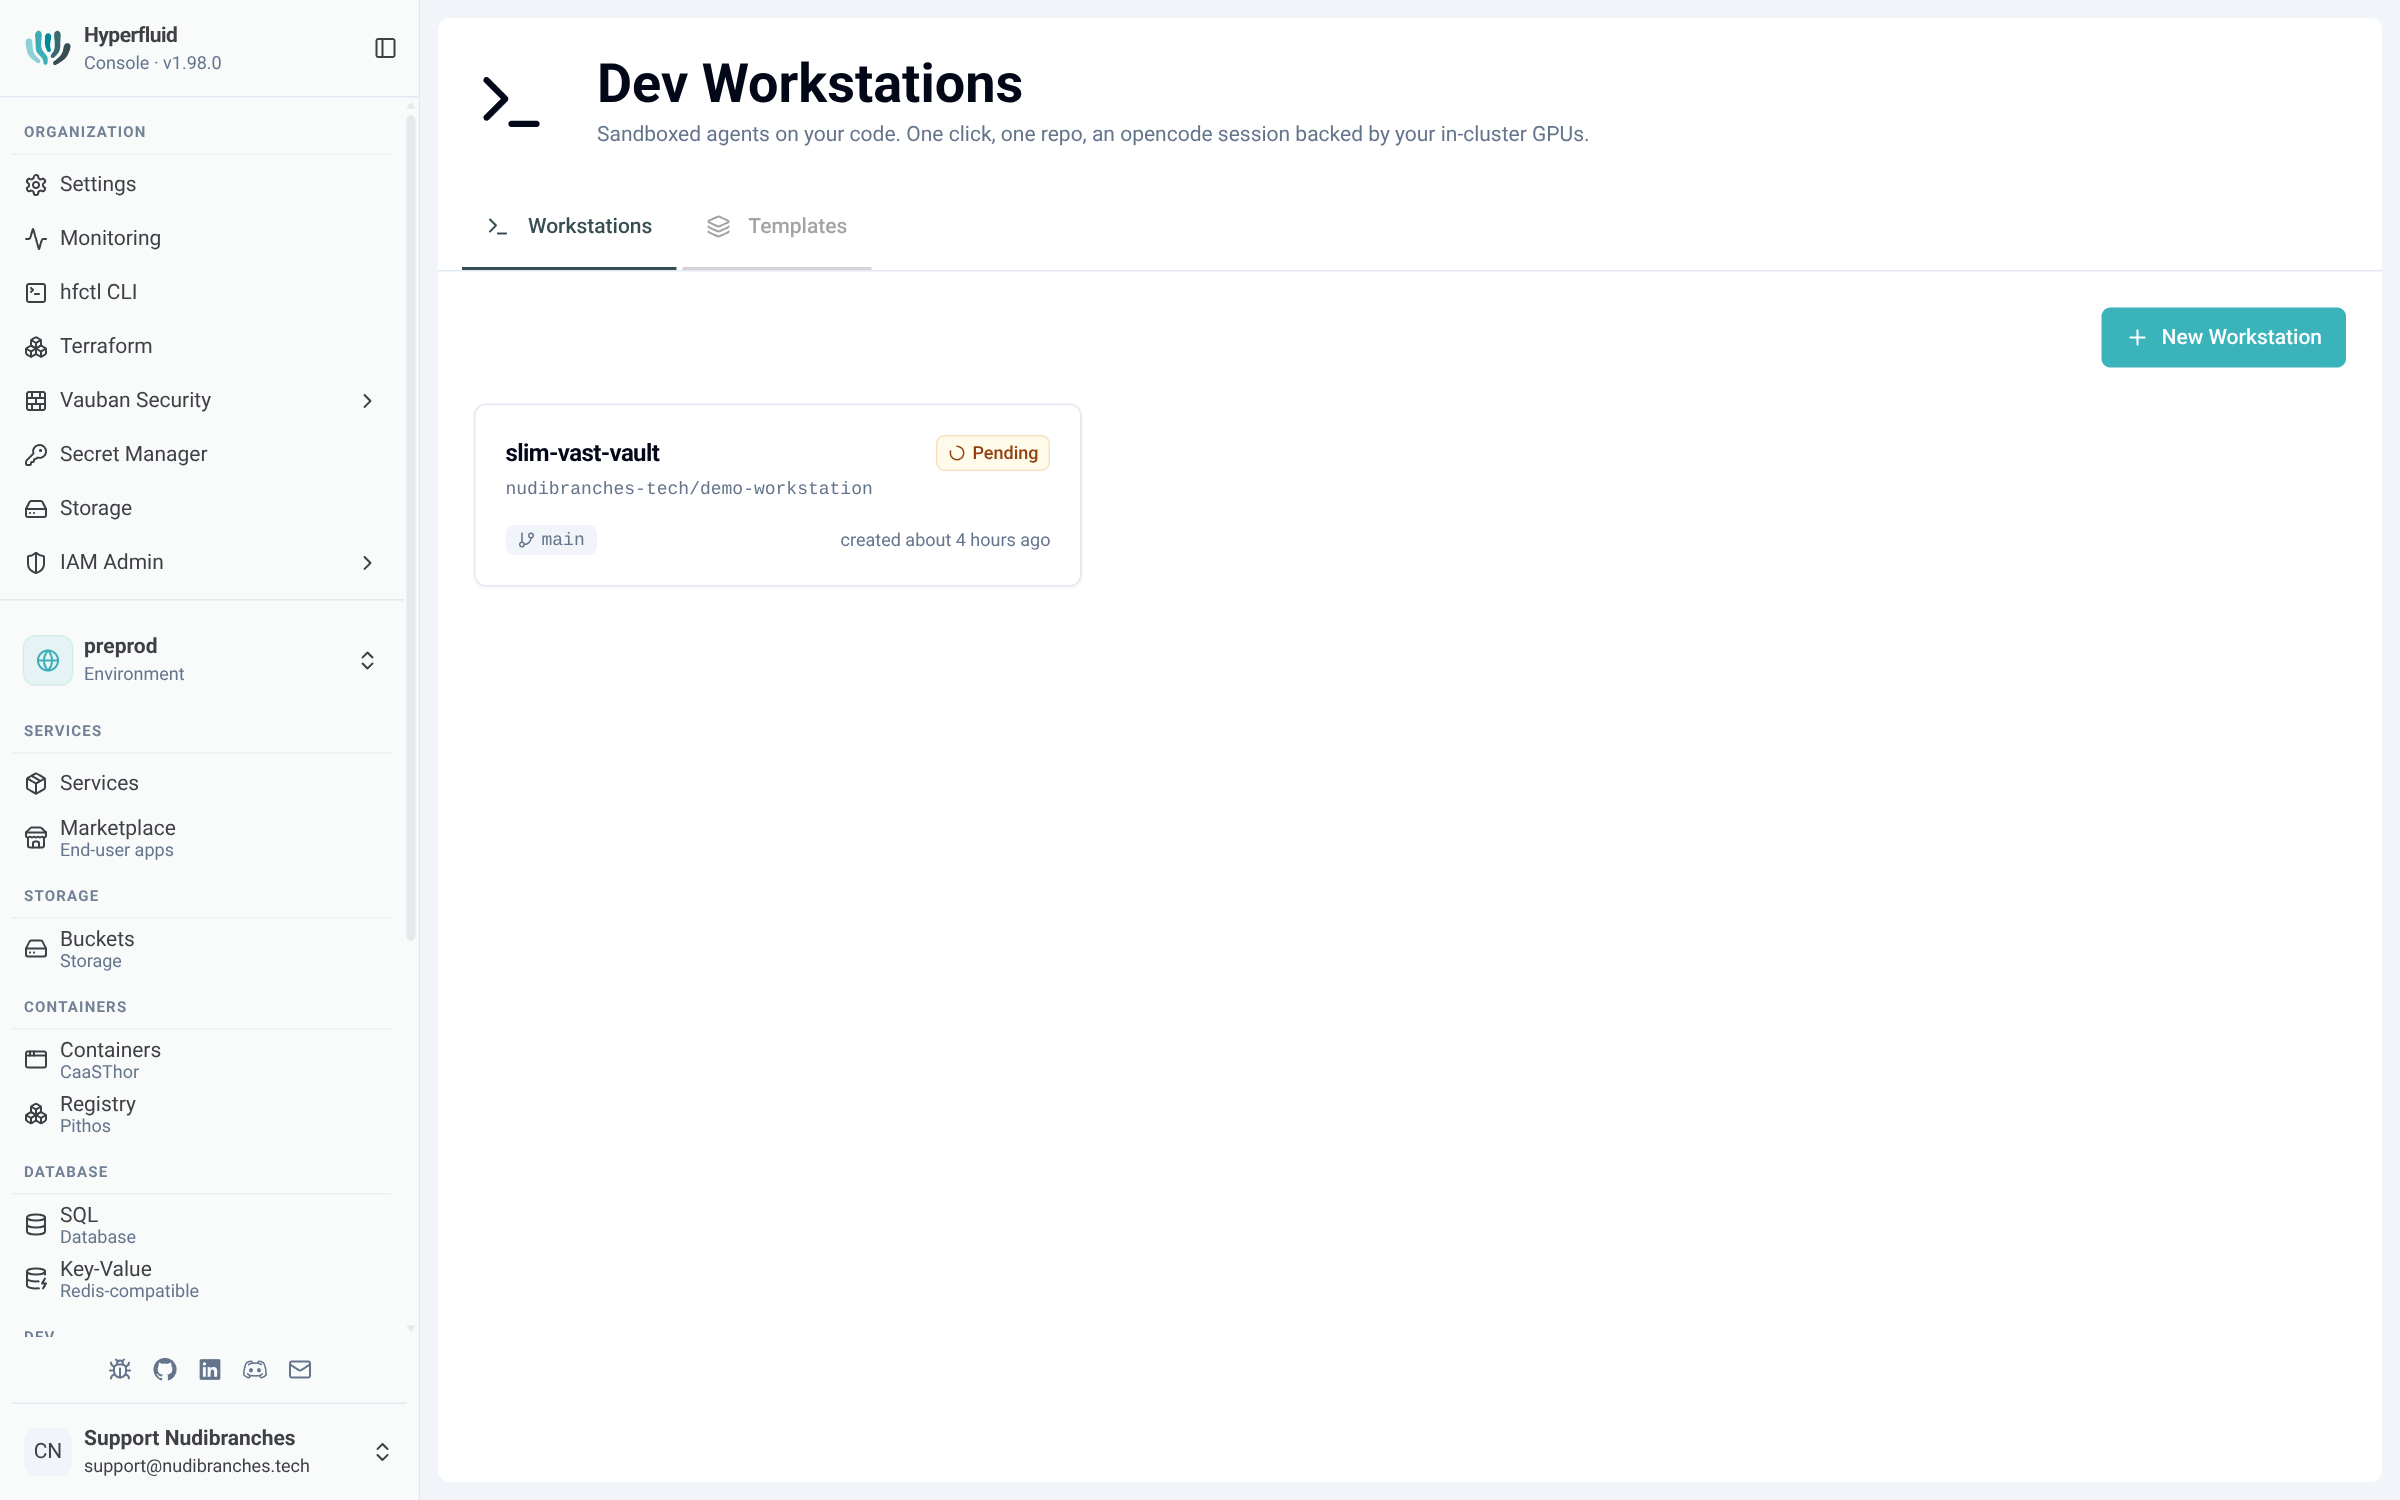
Task: Select hfctl CLI label in sidebar
Action: tap(99, 292)
